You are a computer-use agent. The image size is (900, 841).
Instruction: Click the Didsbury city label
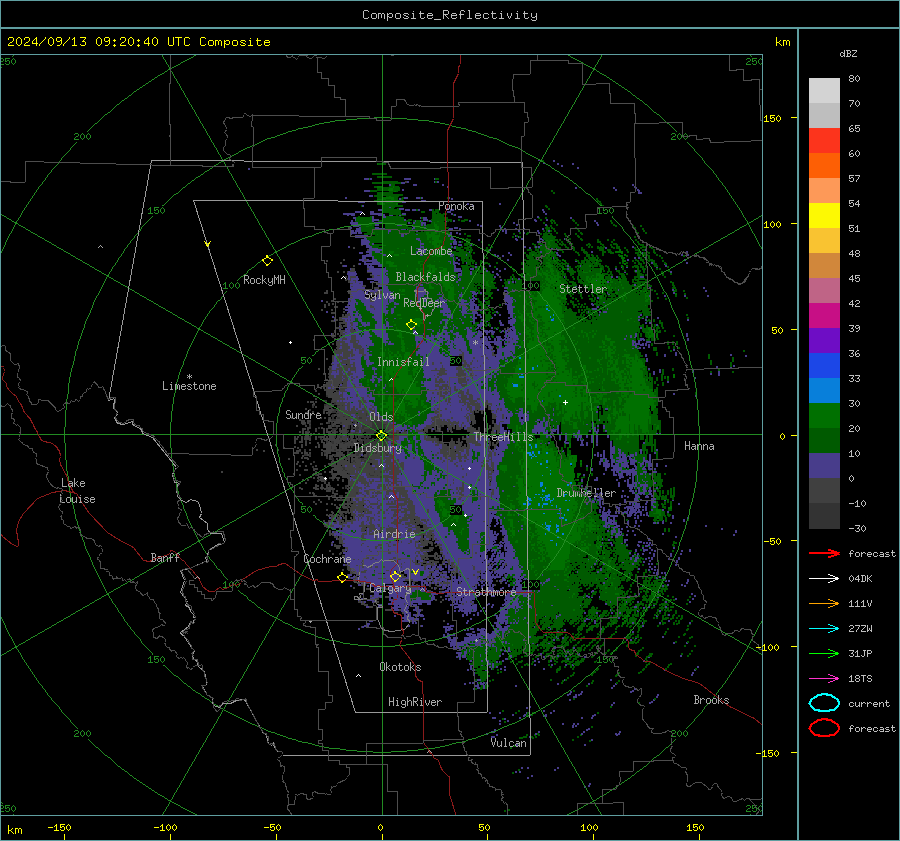(x=378, y=448)
